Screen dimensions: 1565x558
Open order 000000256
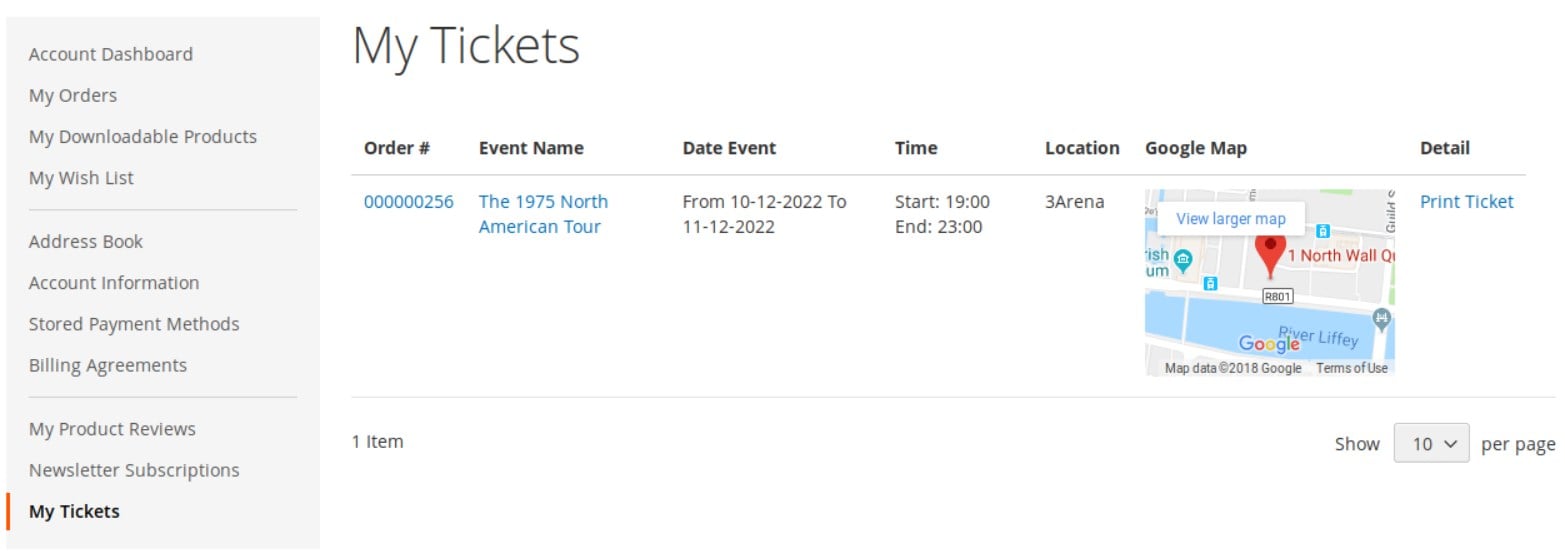pyautogui.click(x=408, y=202)
